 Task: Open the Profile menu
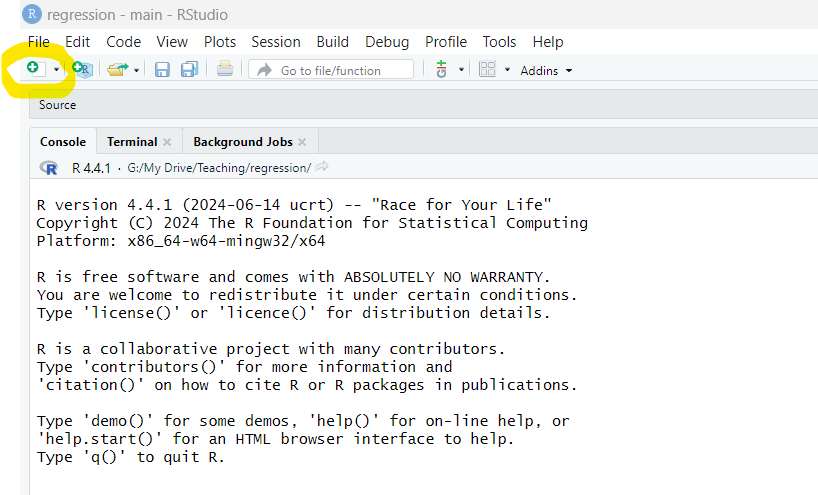[x=446, y=42]
